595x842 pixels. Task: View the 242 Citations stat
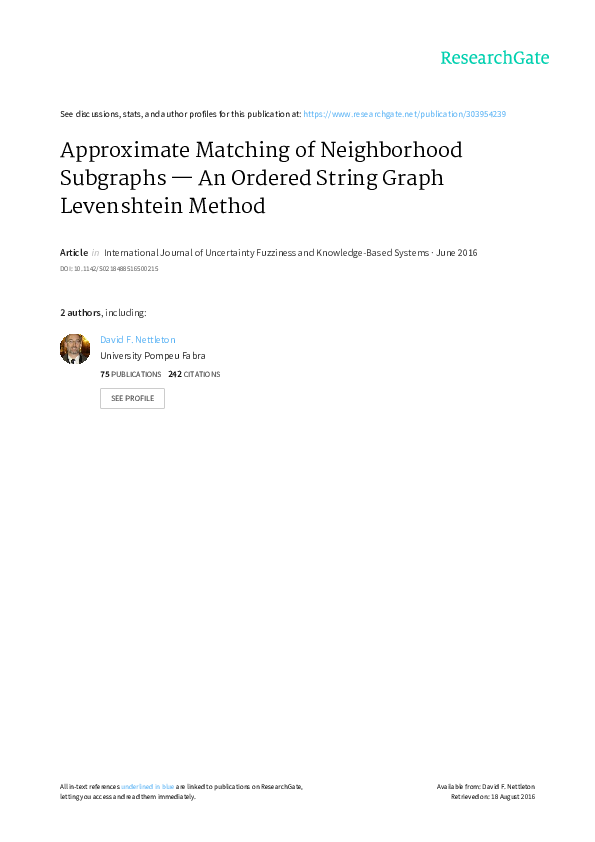pyautogui.click(x=194, y=374)
